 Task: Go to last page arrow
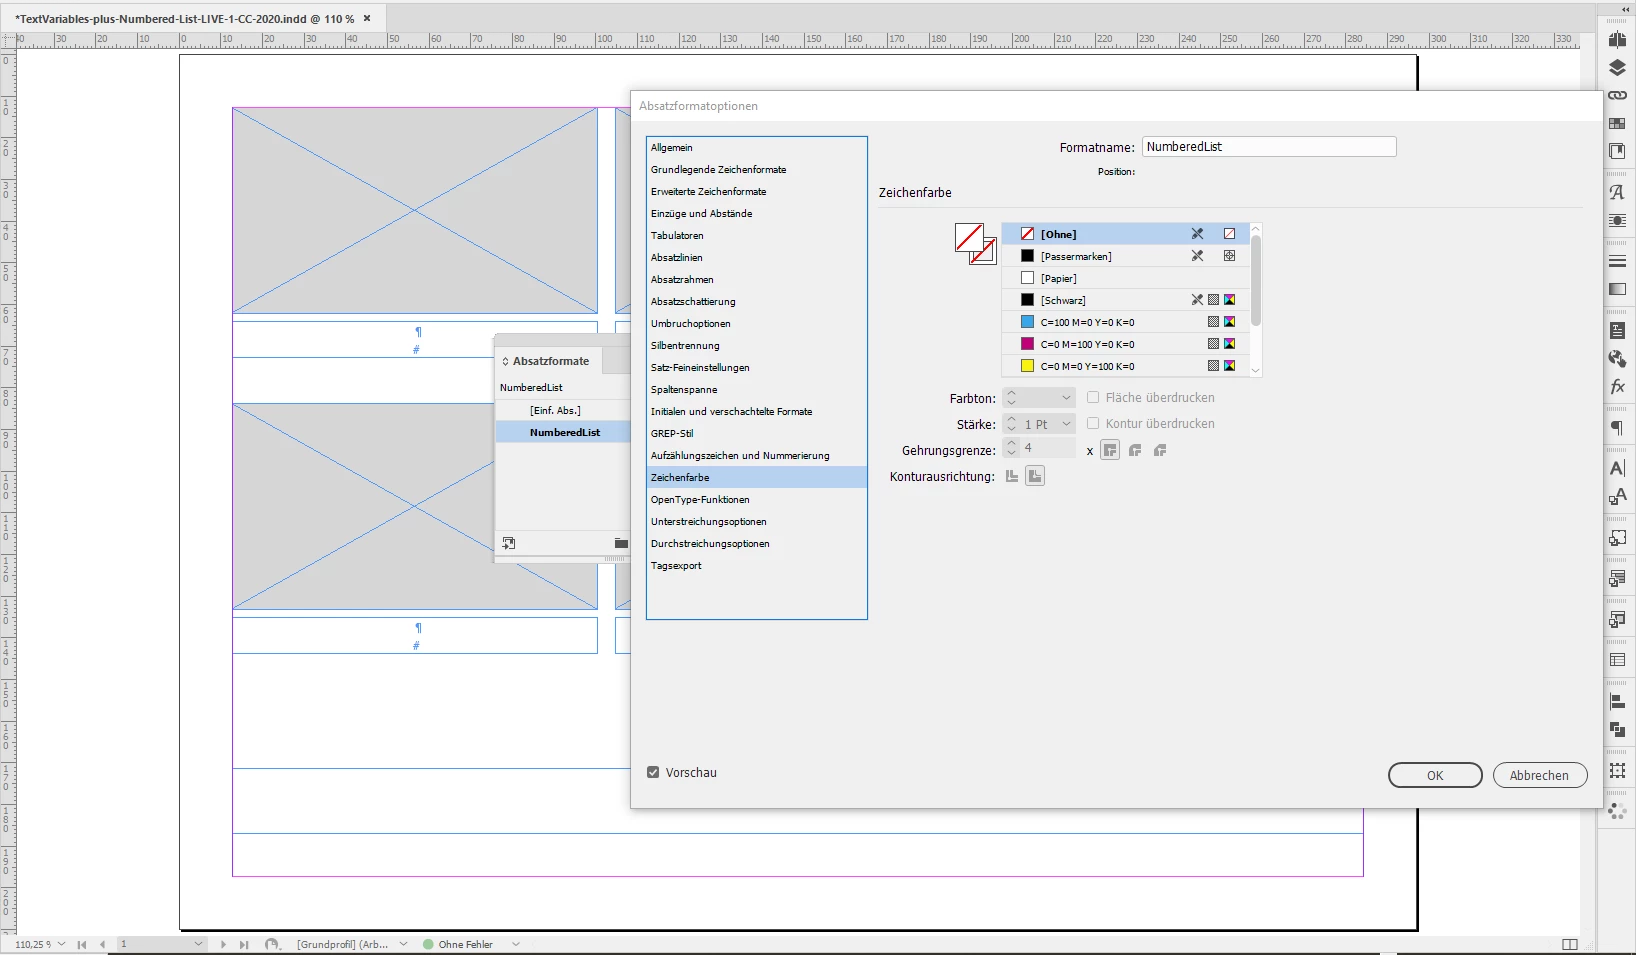point(243,944)
